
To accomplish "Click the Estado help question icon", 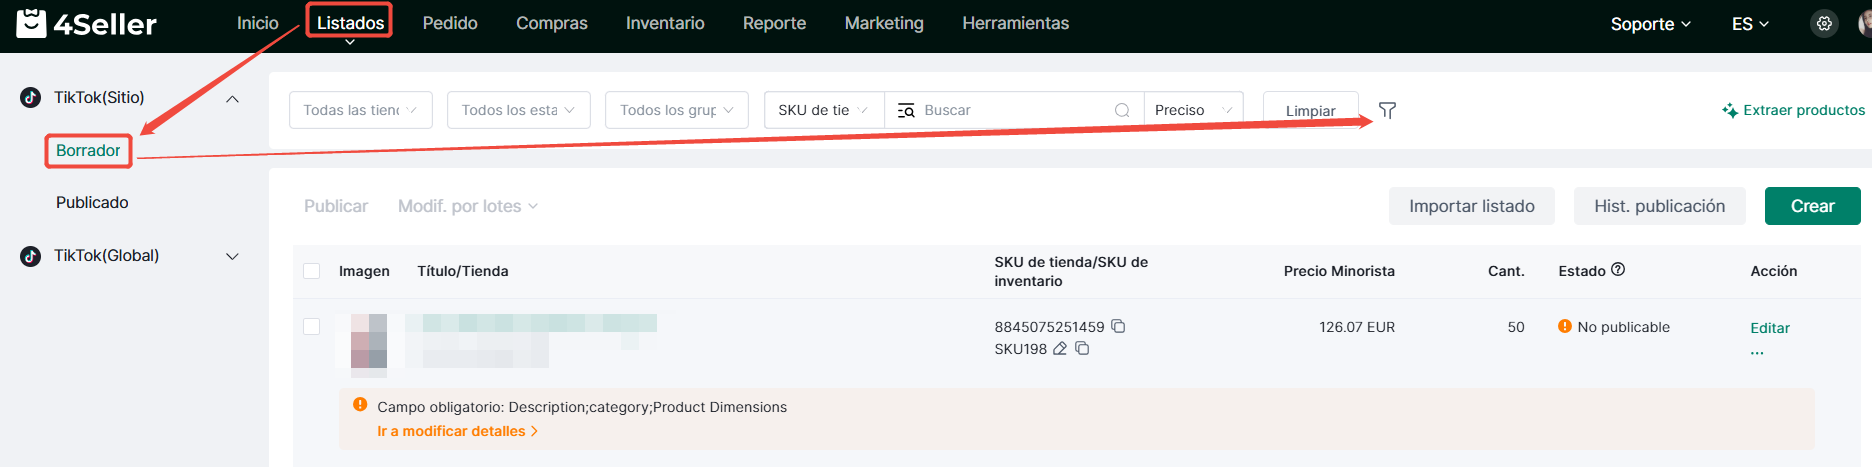I will pyautogui.click(x=1618, y=270).
